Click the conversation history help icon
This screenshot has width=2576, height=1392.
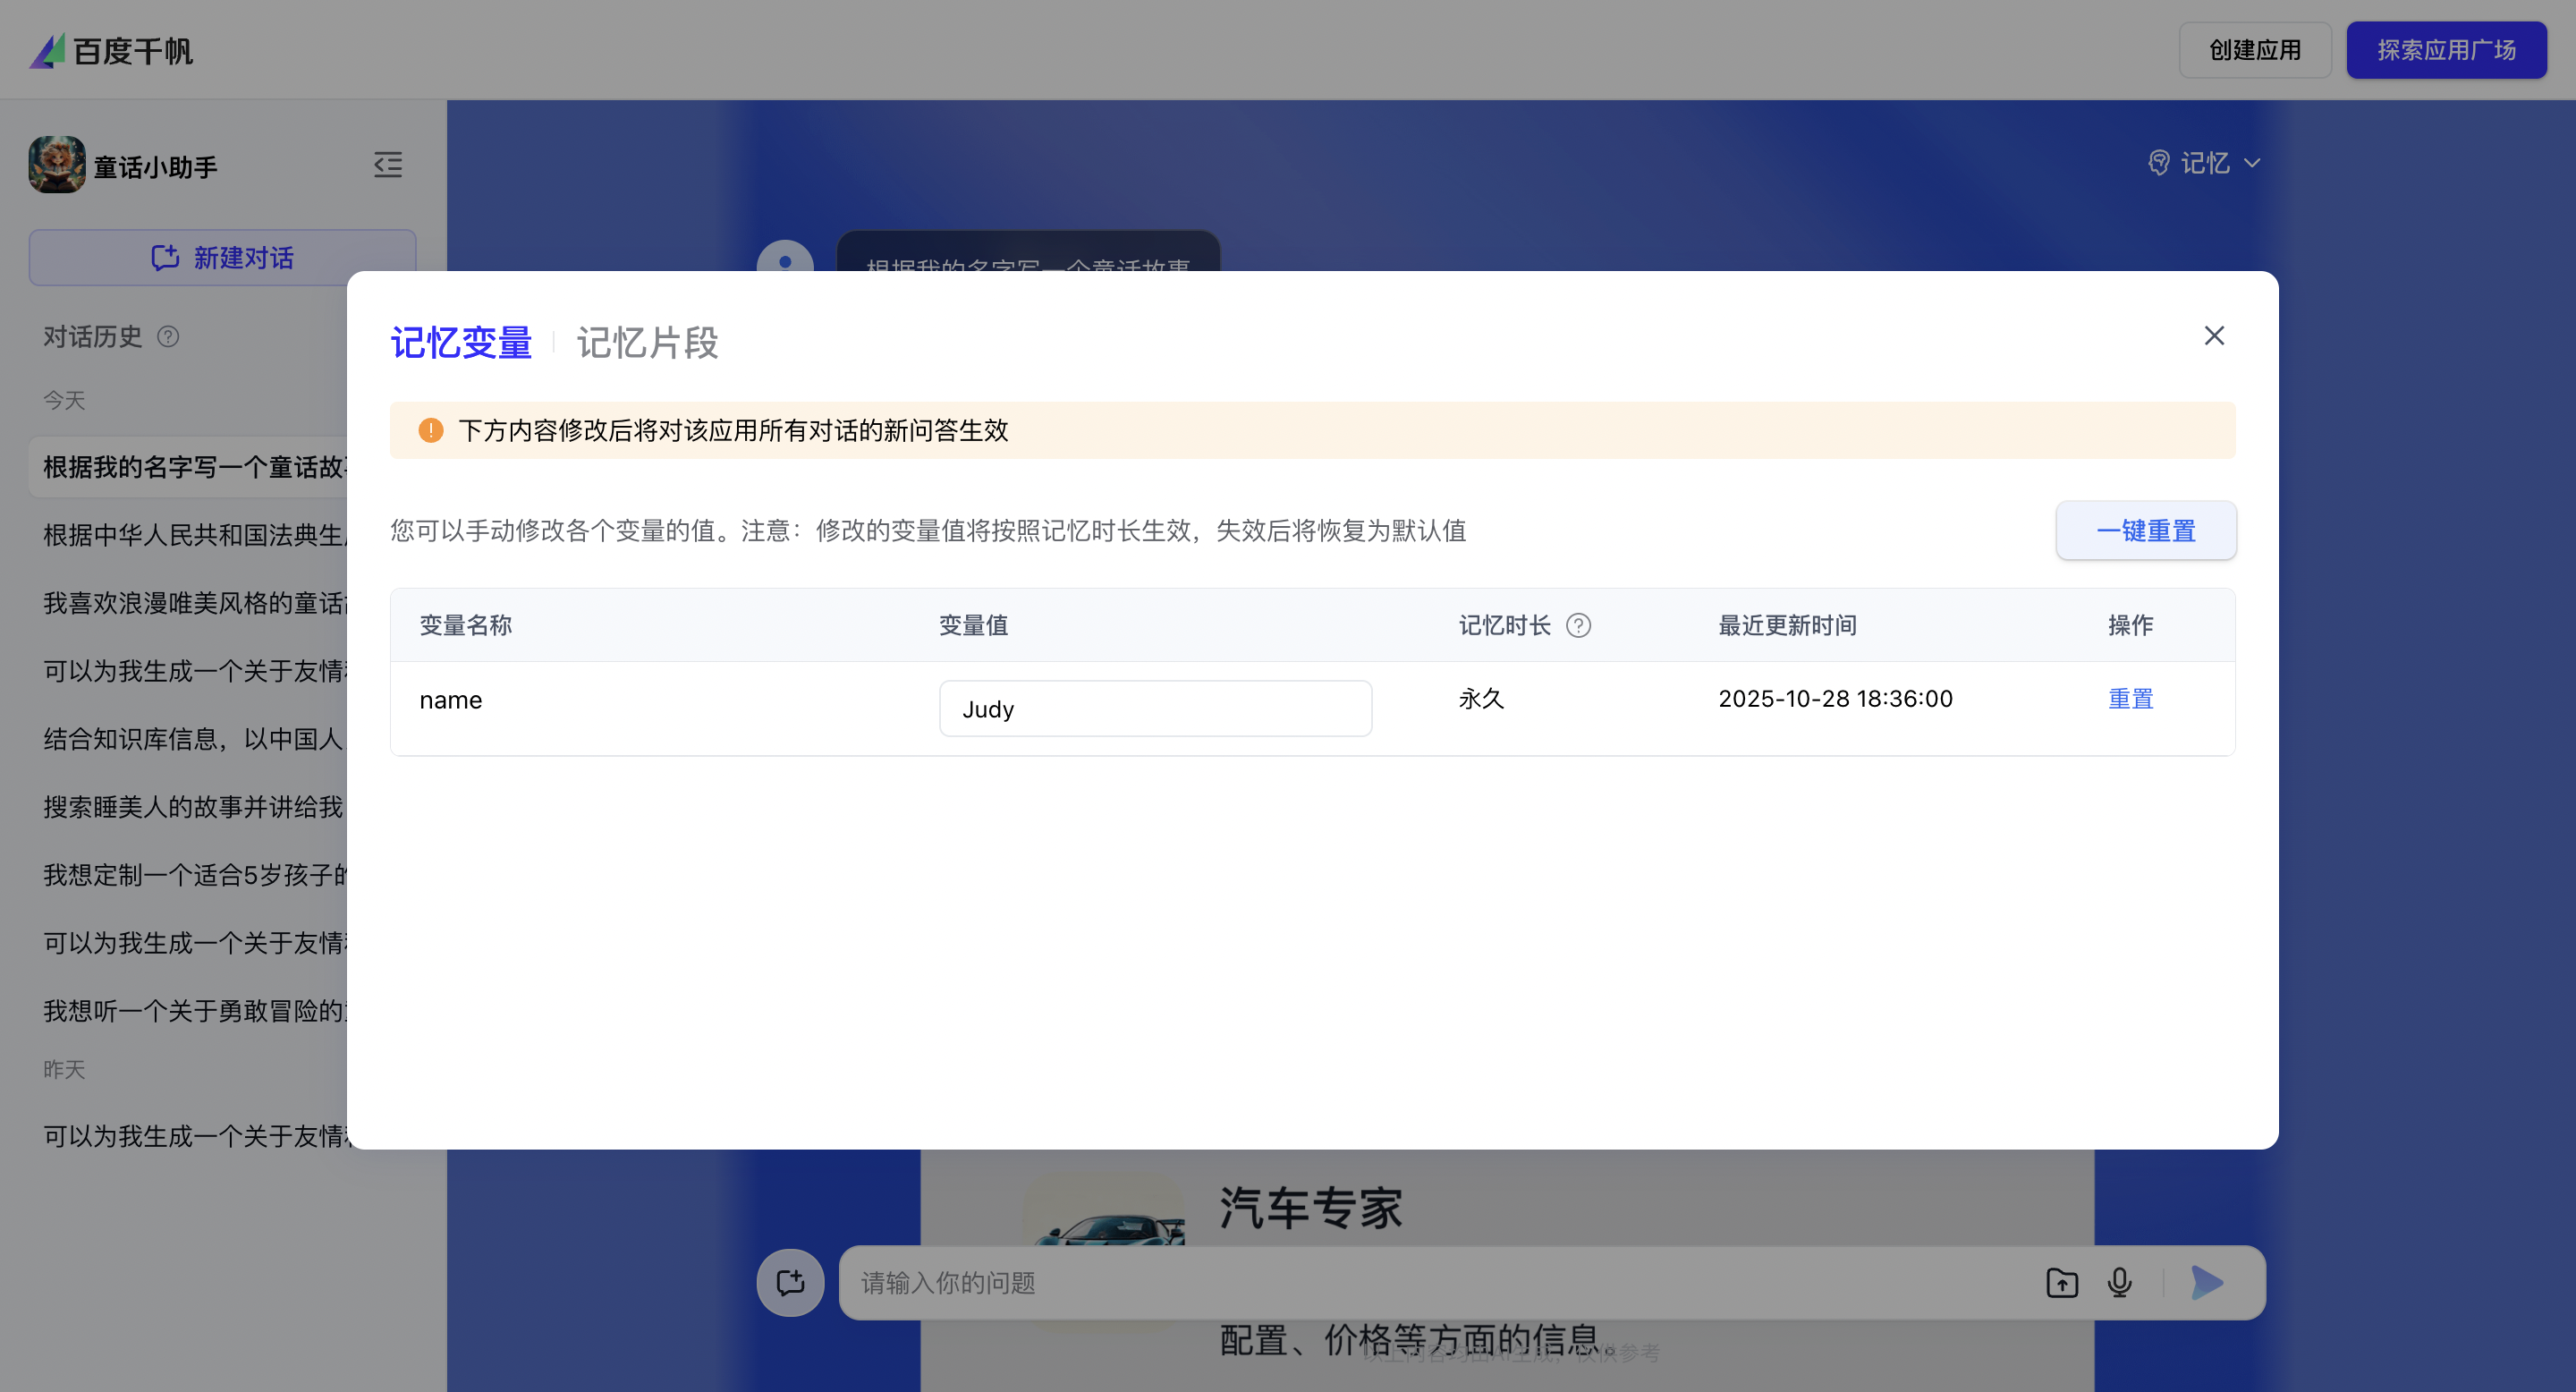click(x=168, y=337)
